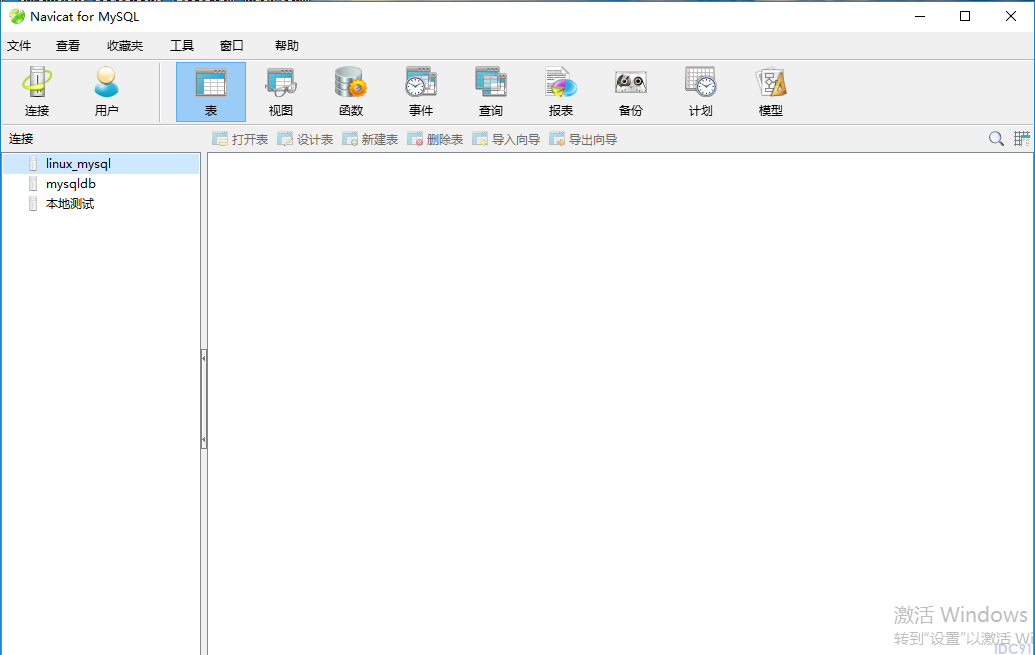The image size is (1035, 655).
Task: Click 设计表 (Design Table) button
Action: tap(305, 139)
